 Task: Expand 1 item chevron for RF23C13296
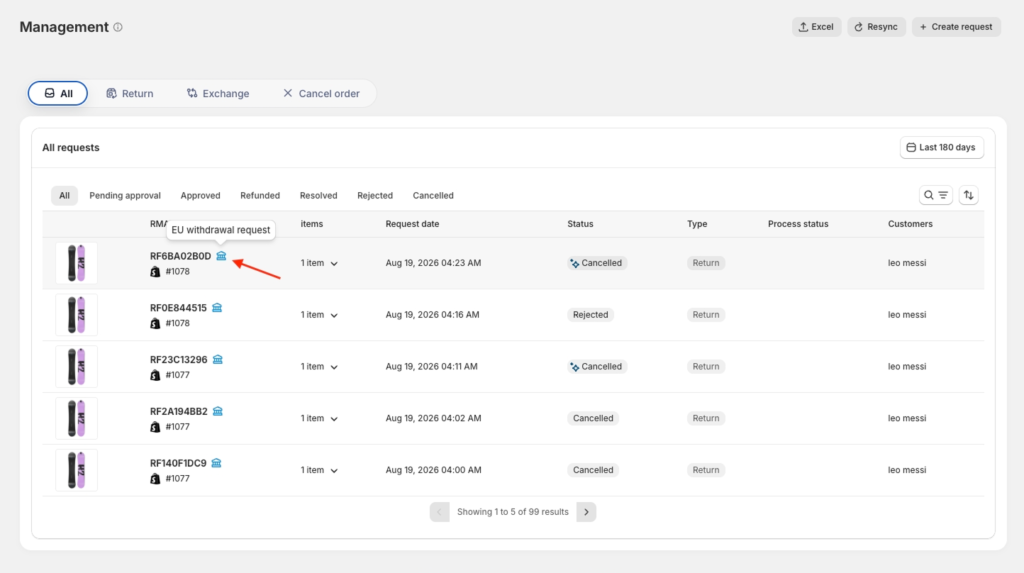[x=334, y=367]
